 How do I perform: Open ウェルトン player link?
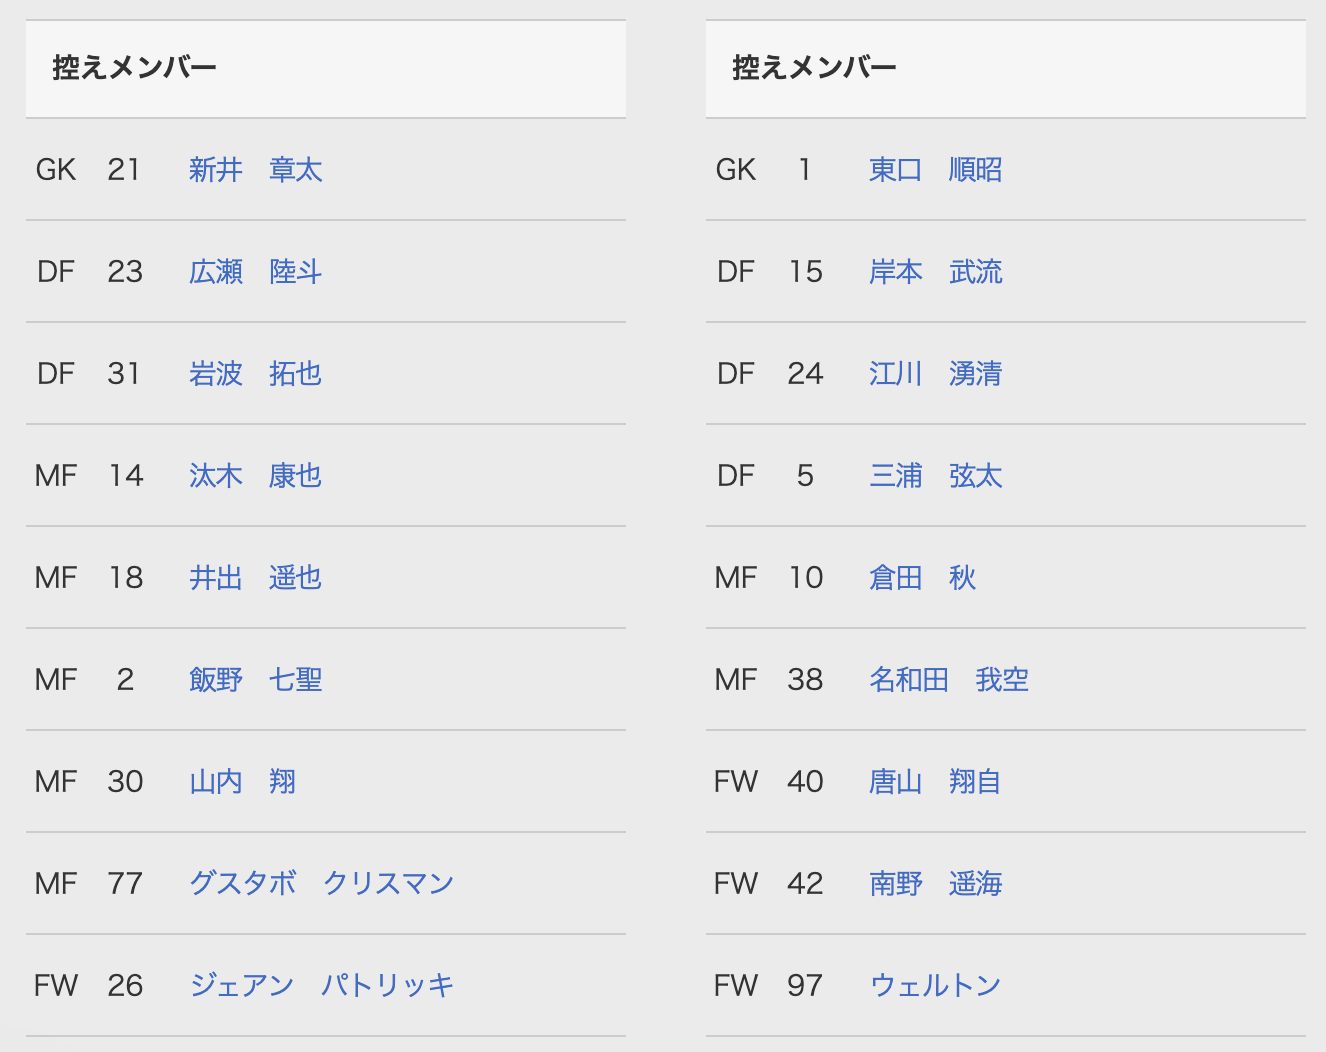tap(935, 986)
